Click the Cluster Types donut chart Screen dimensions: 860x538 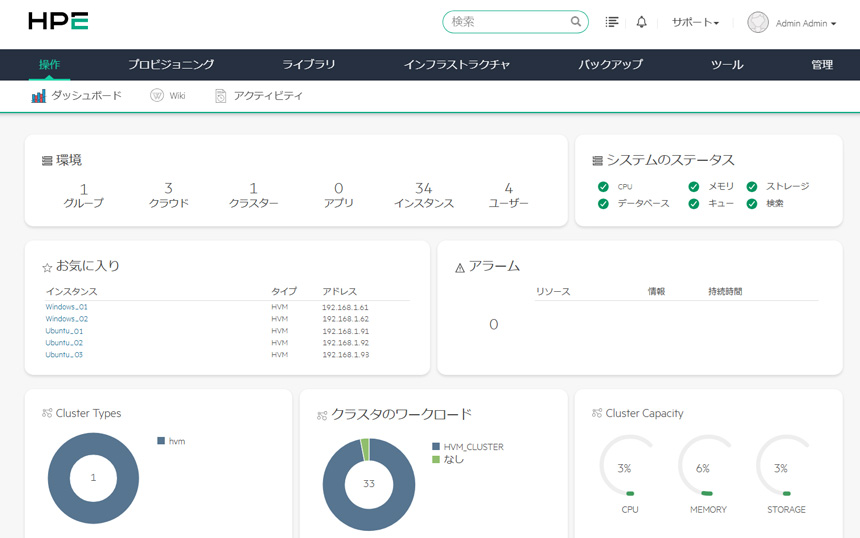pyautogui.click(x=93, y=478)
